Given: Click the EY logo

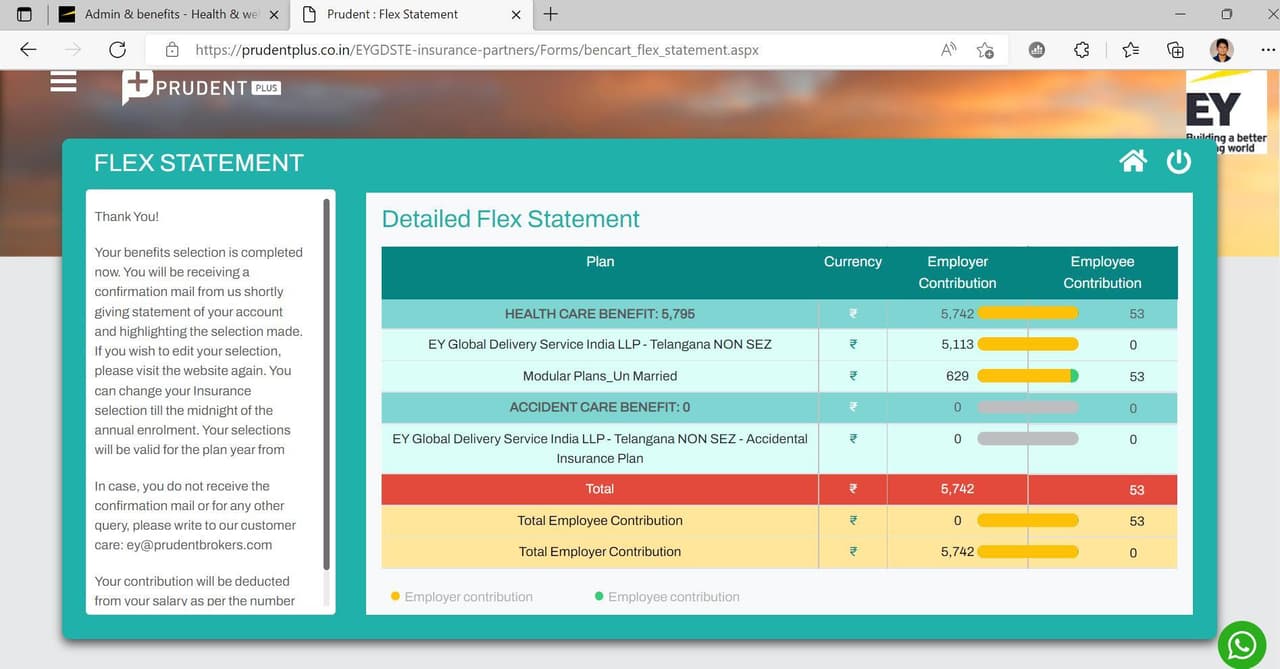Looking at the screenshot, I should [x=1226, y=112].
